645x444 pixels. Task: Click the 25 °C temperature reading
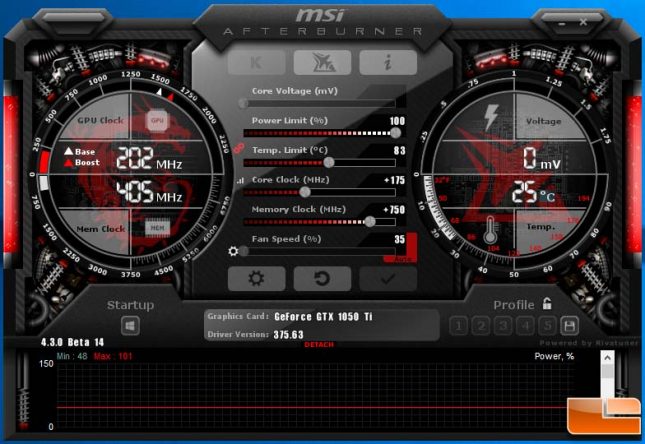coord(534,193)
